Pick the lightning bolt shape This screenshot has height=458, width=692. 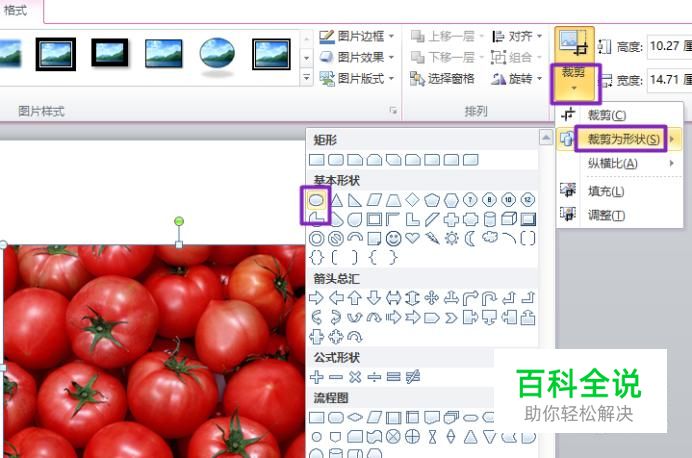click(x=432, y=239)
